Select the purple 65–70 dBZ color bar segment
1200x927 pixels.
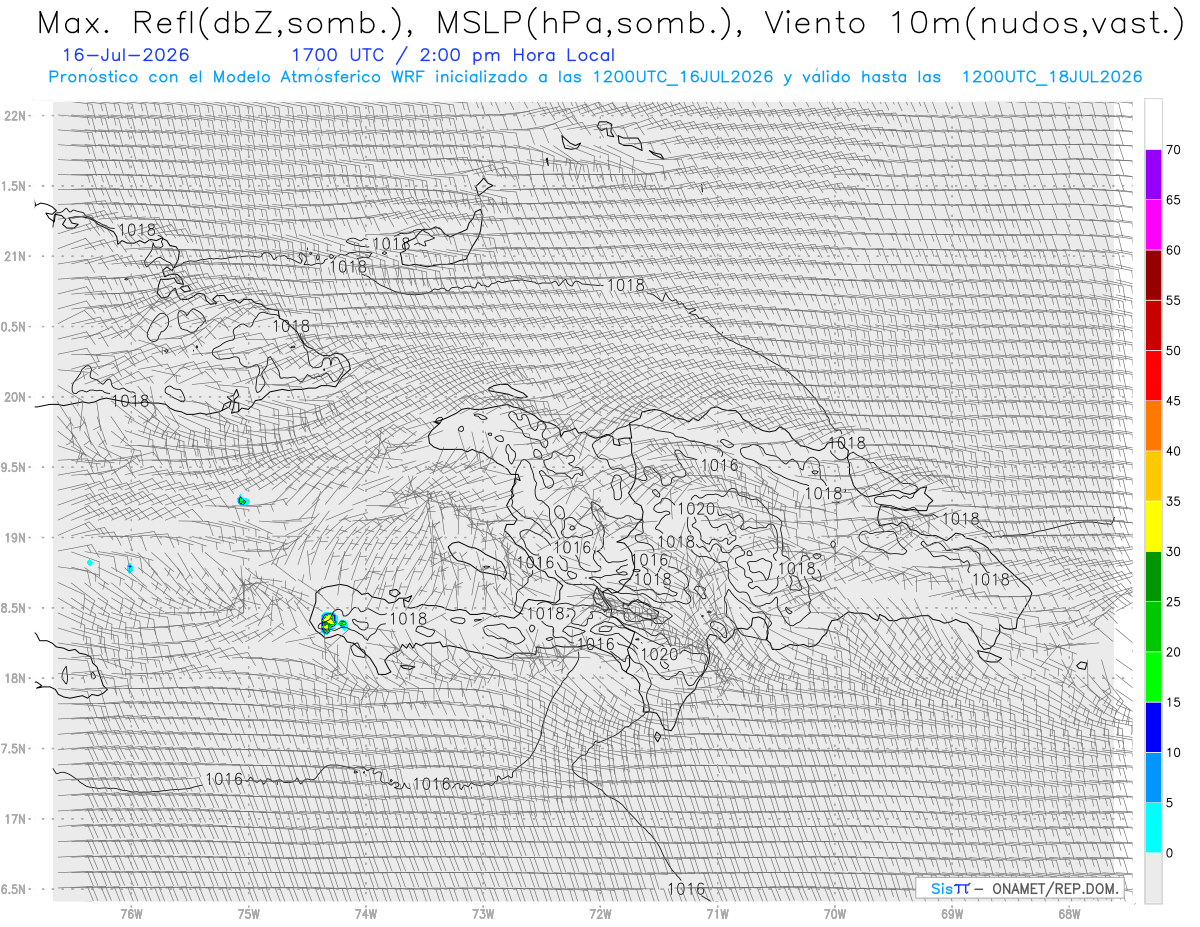1154,175
